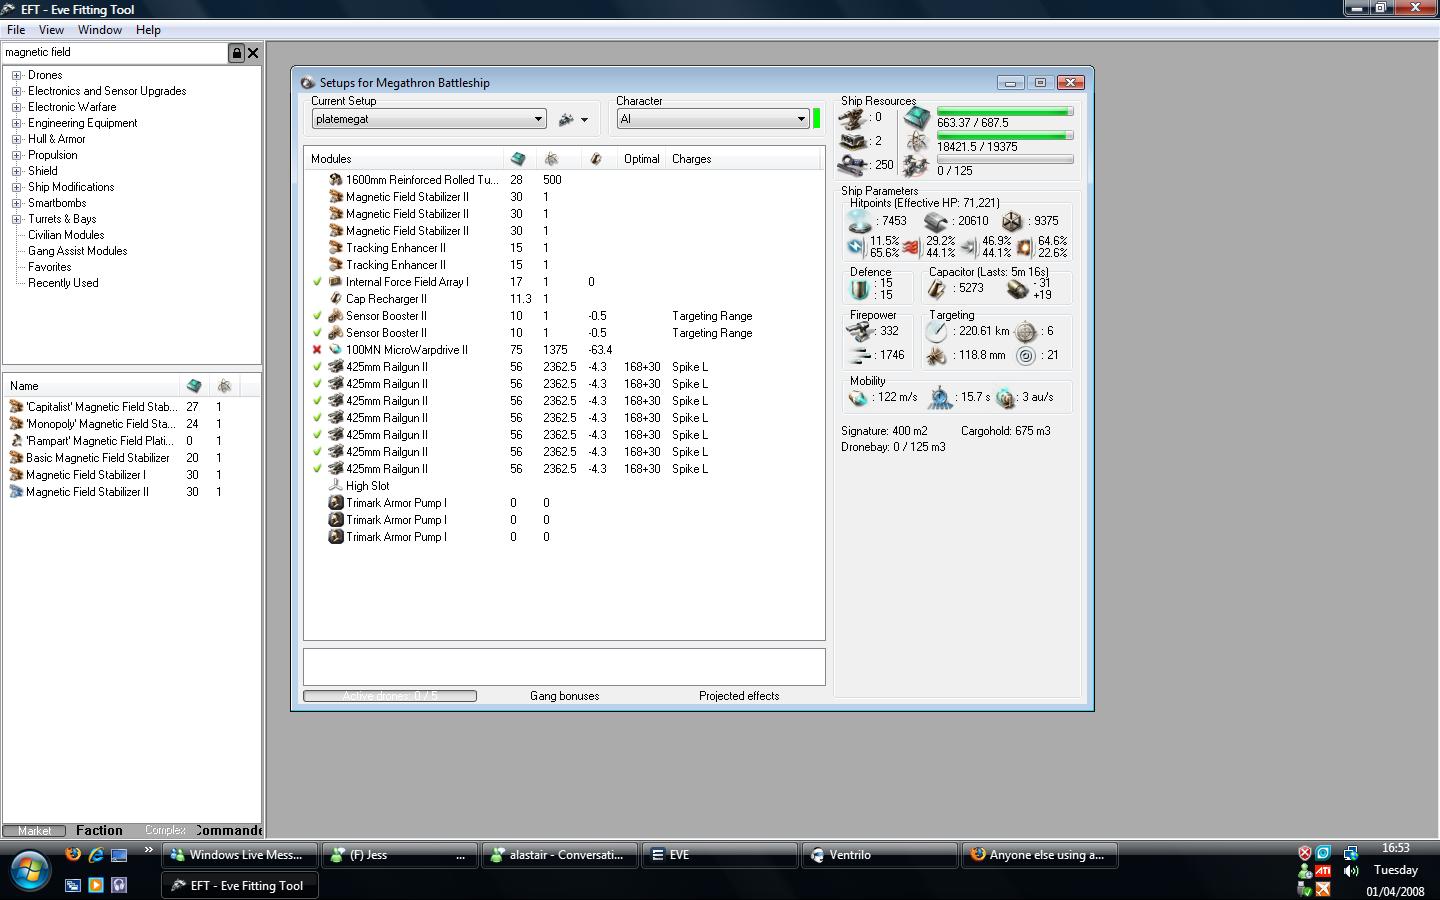Click the shield hitpoints icon
Viewport: 1440px width, 900px height.
click(x=858, y=221)
